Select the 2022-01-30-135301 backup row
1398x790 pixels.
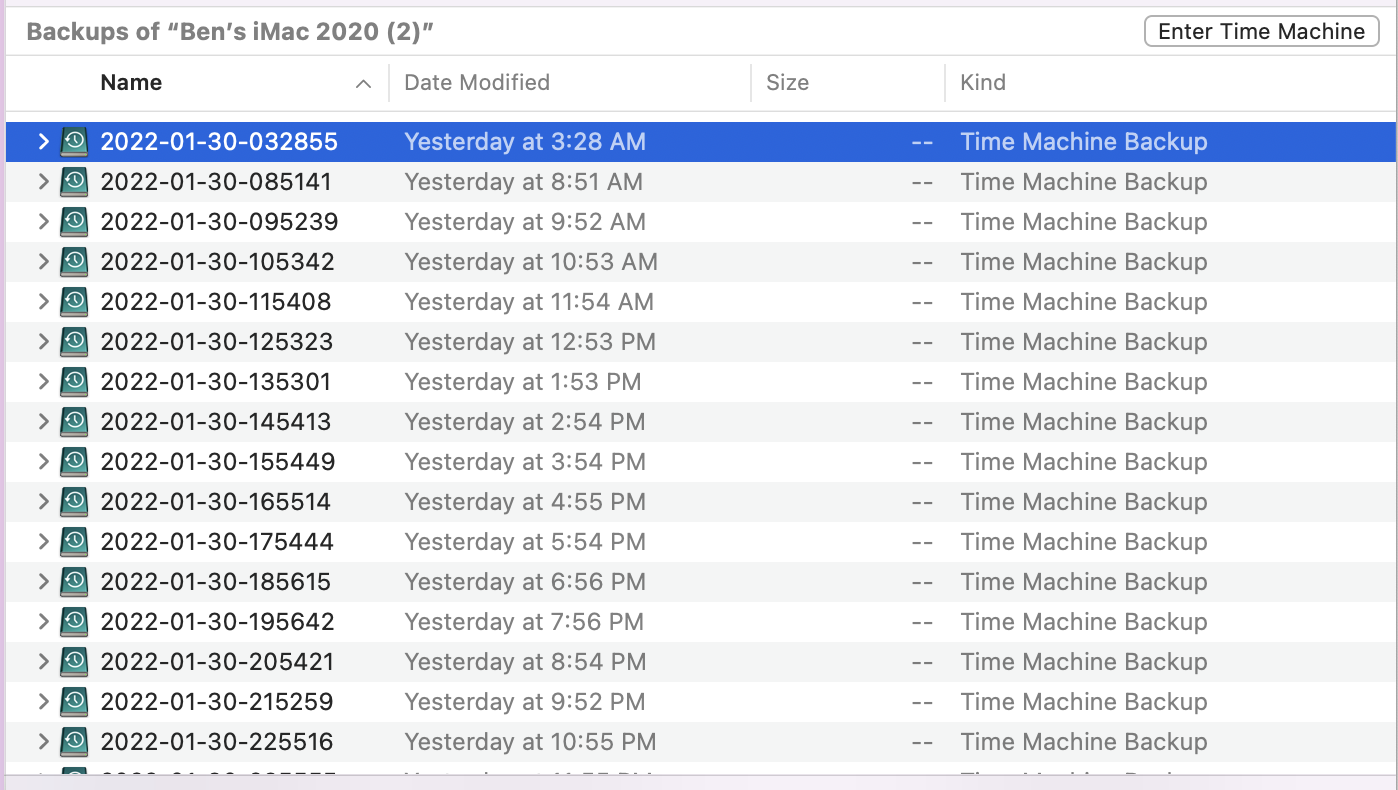(215, 382)
